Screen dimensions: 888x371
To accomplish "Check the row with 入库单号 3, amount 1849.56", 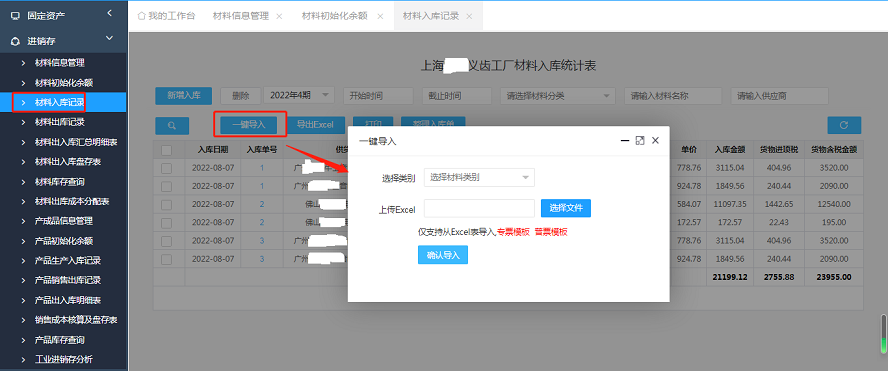I will point(166,259).
